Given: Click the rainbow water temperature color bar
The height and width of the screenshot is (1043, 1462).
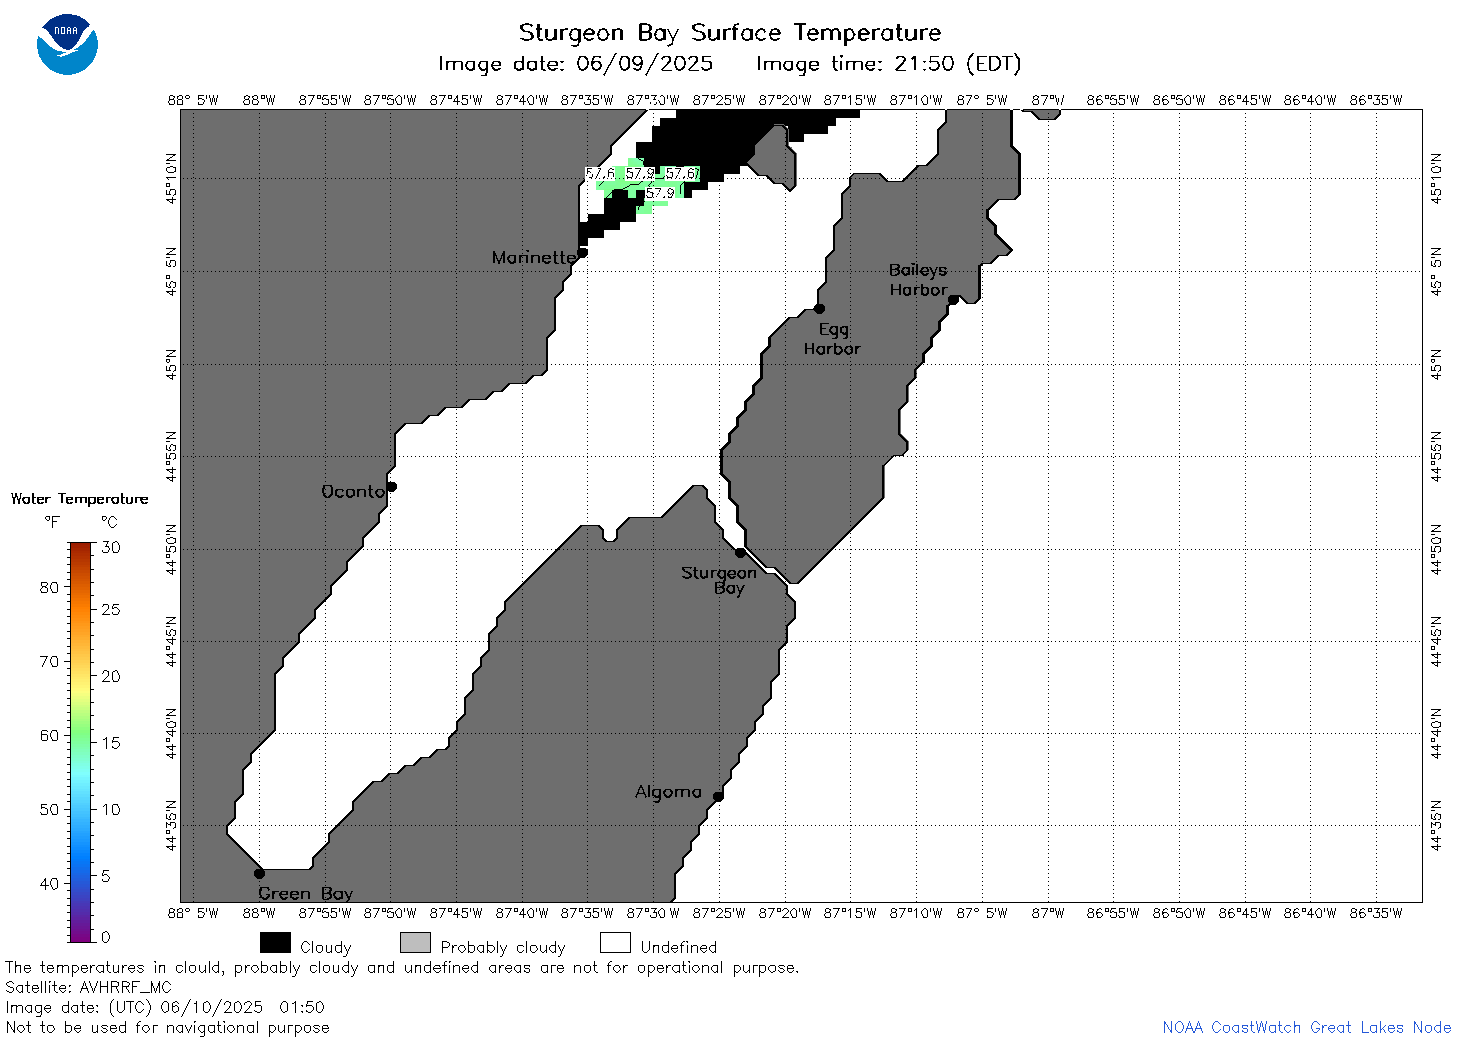Looking at the screenshot, I should (x=80, y=742).
